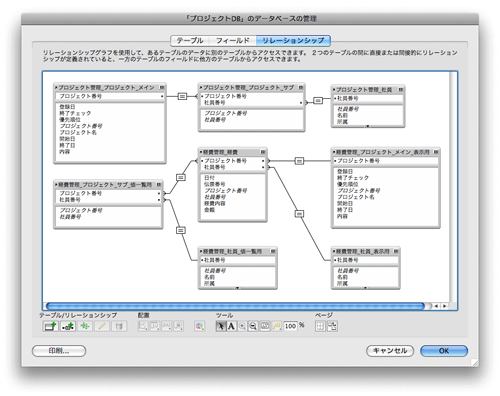The image size is (500, 396).
Task: Select the text note A tool
Action: coord(231,326)
